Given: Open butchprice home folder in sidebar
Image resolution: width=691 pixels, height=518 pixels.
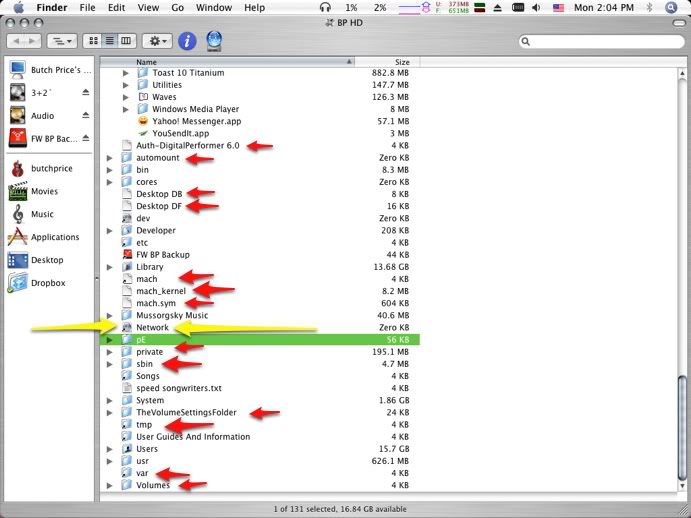Looking at the screenshot, I should pos(52,168).
